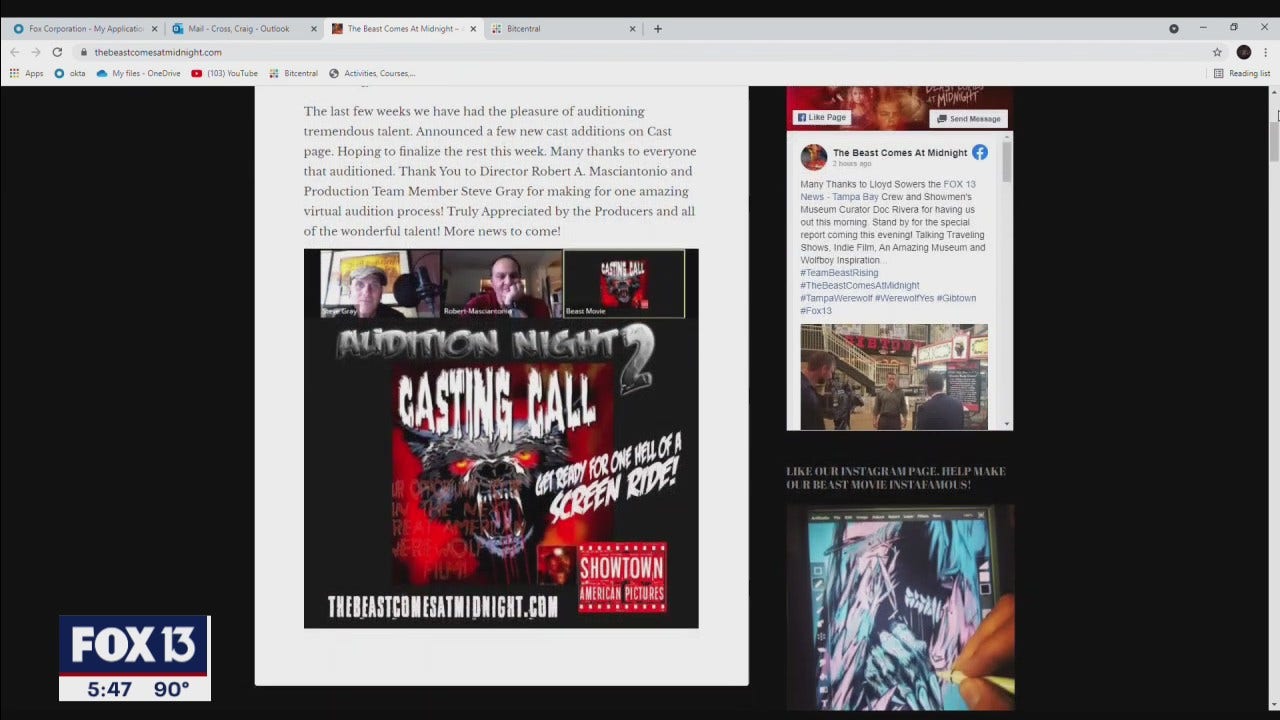Open the Bitcentral bookmark on bookmarks bar
The image size is (1280, 720).
tap(293, 73)
